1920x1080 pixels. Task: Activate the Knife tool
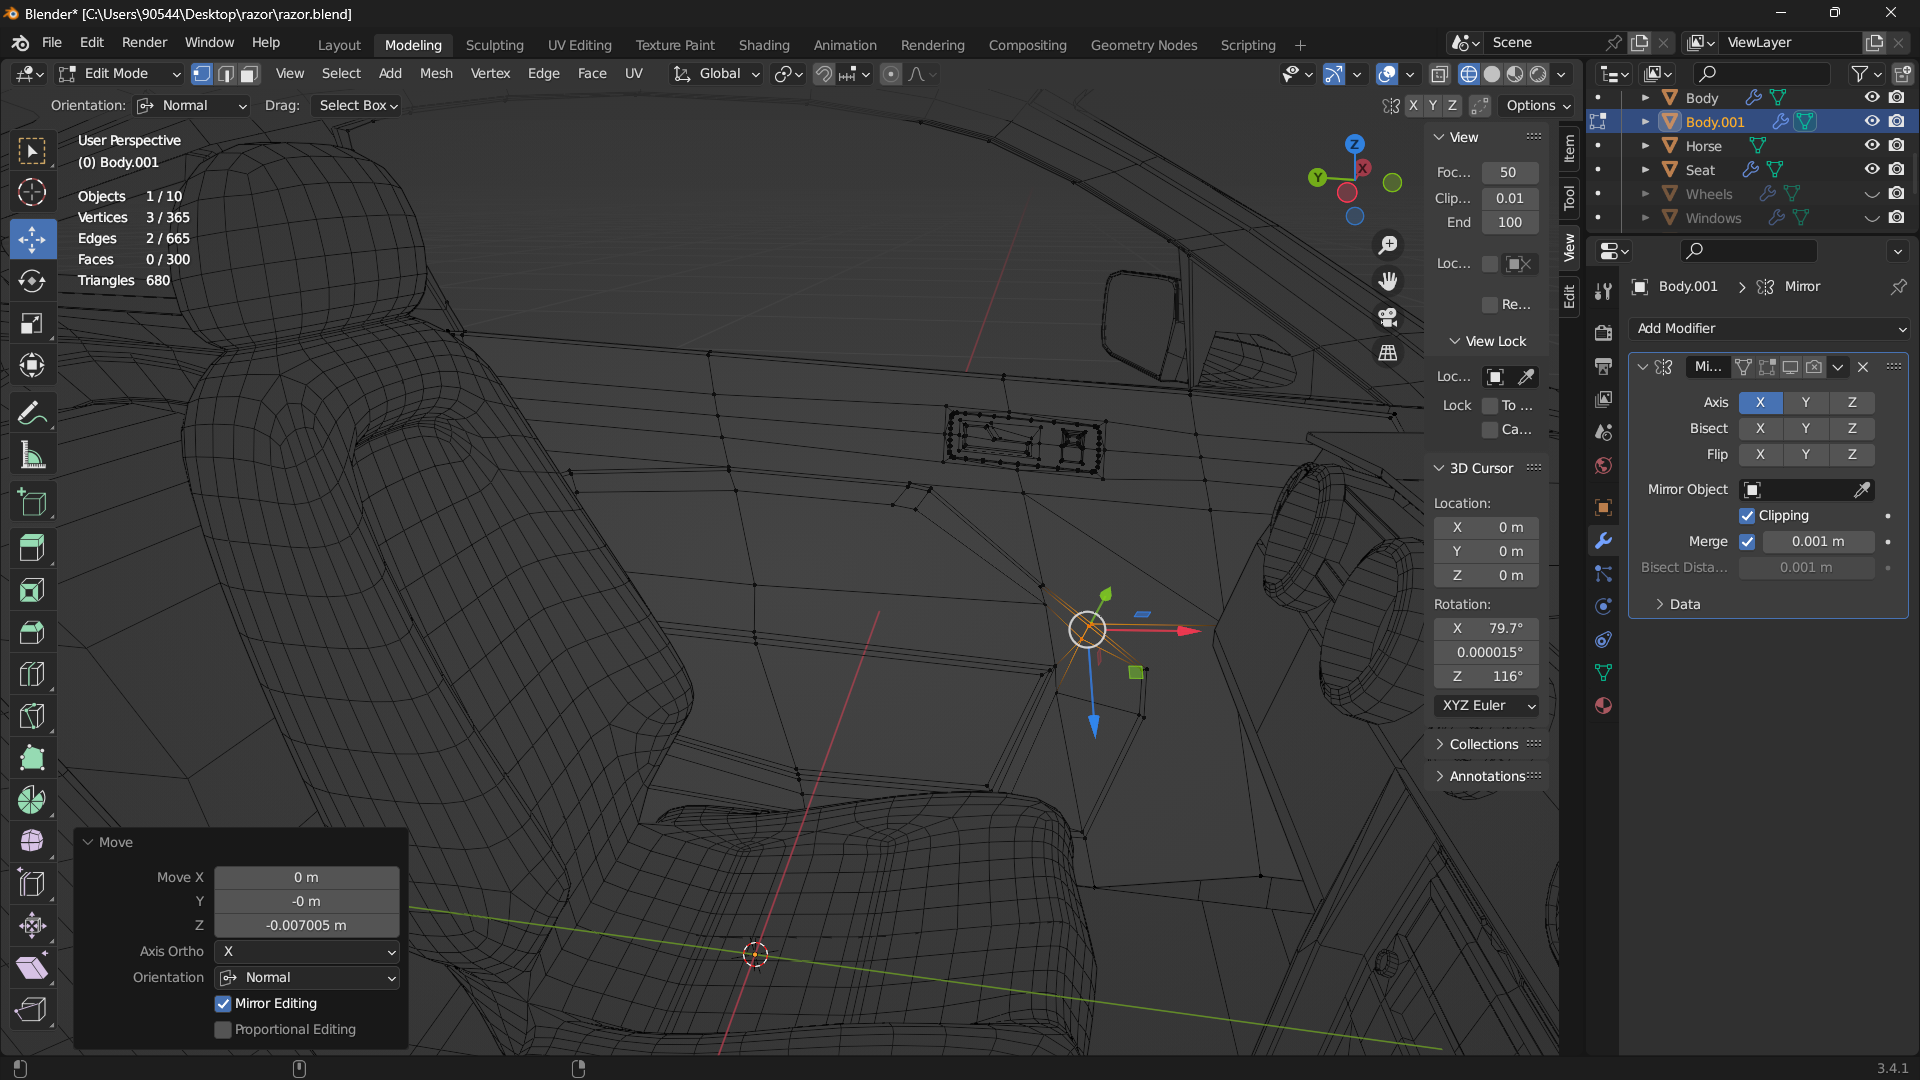click(32, 716)
